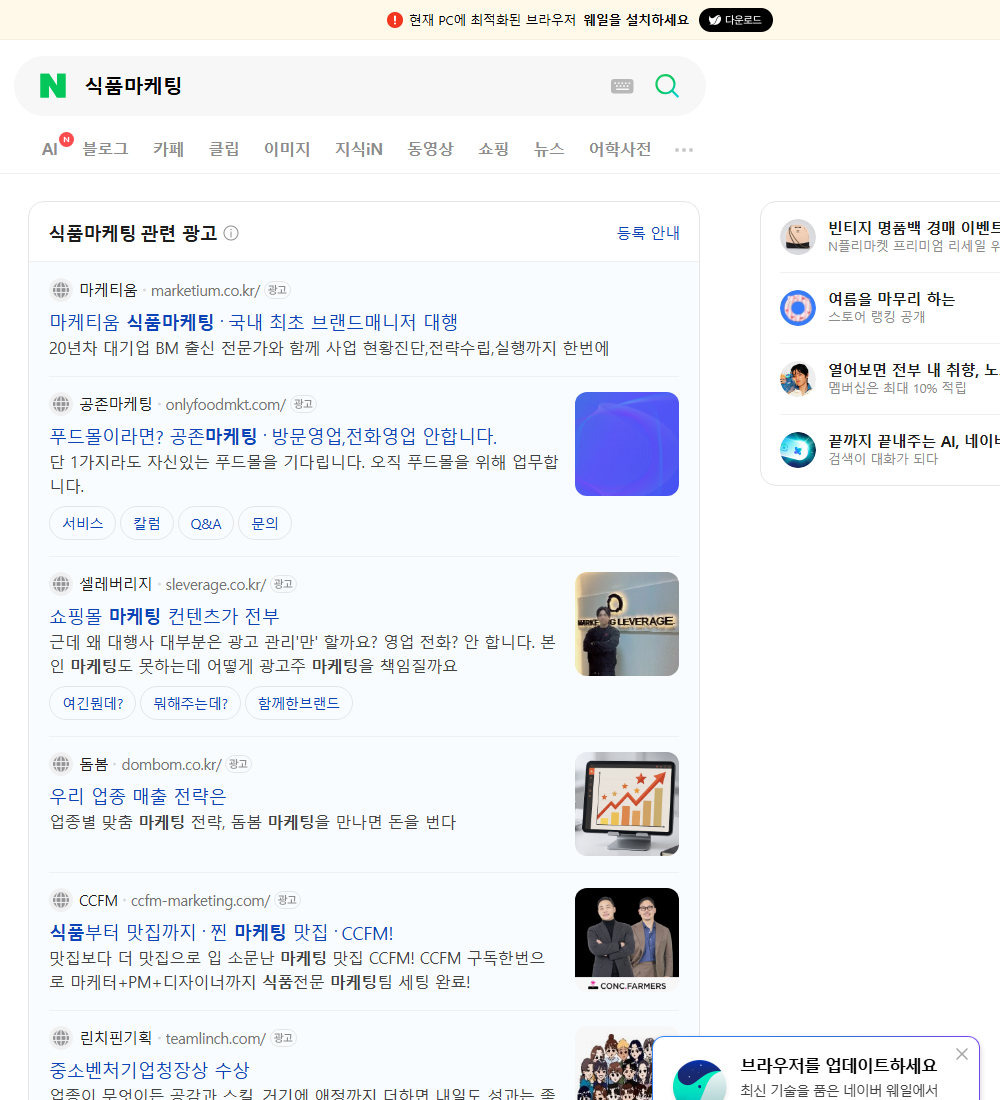The image size is (1000, 1100).
Task: Click the globe icon beside 린치핀기획
Action: coord(61,1038)
